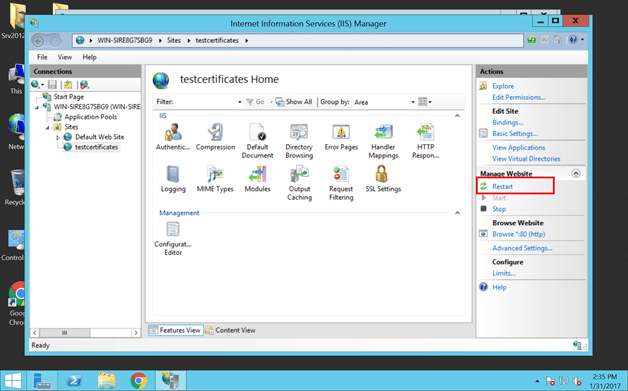
Task: Open Output Caching settings
Action: point(299,183)
